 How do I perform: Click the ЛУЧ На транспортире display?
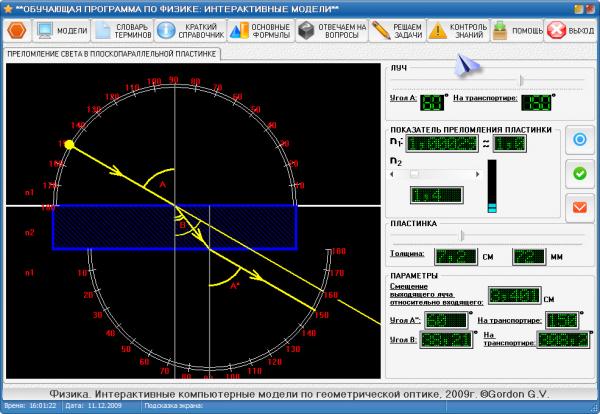click(x=536, y=102)
